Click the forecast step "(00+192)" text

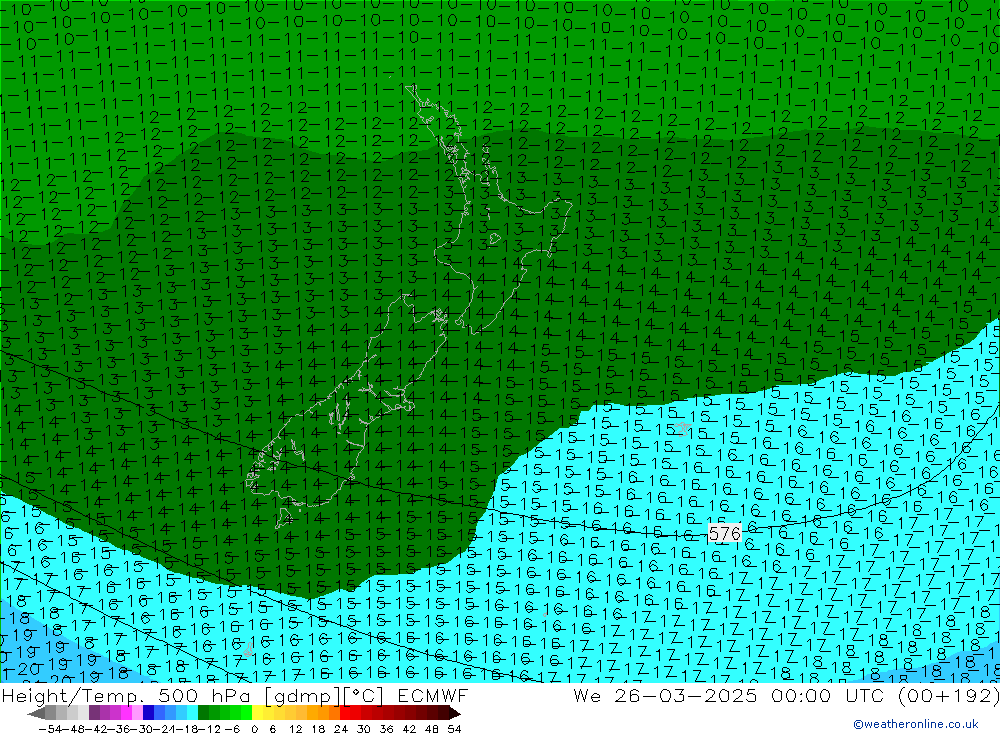pyautogui.click(x=948, y=695)
